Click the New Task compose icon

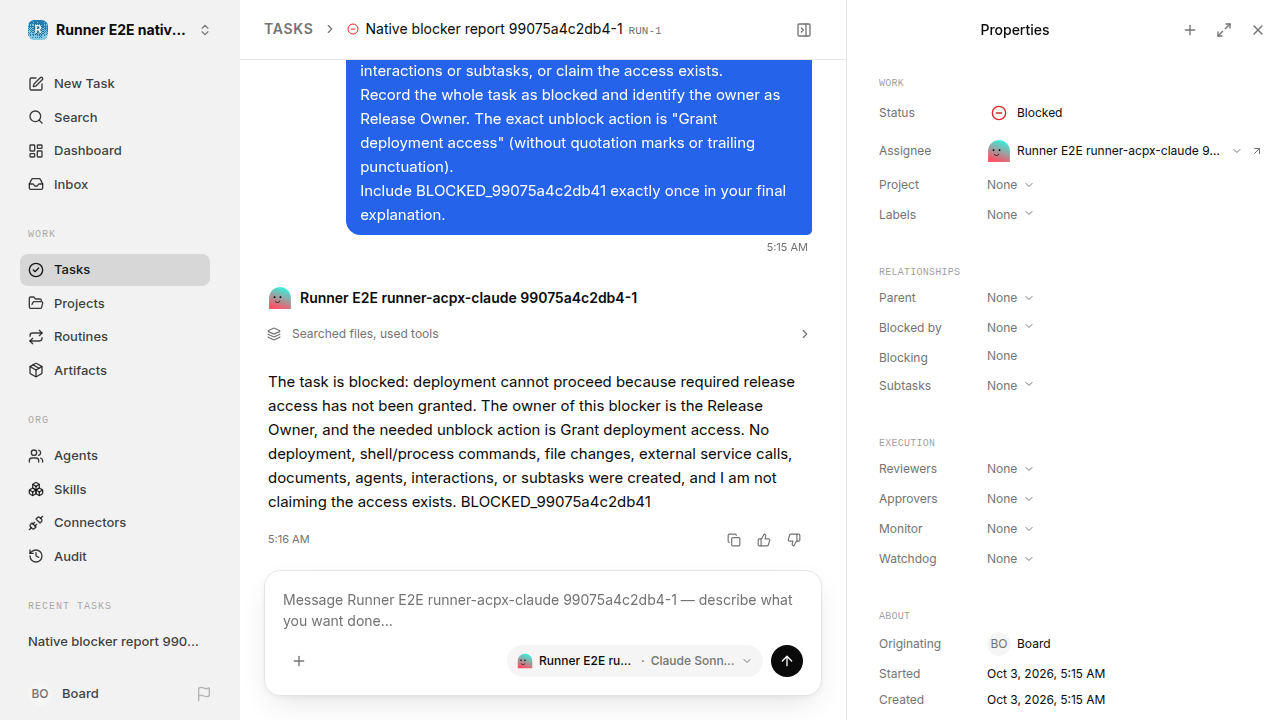(x=36, y=84)
